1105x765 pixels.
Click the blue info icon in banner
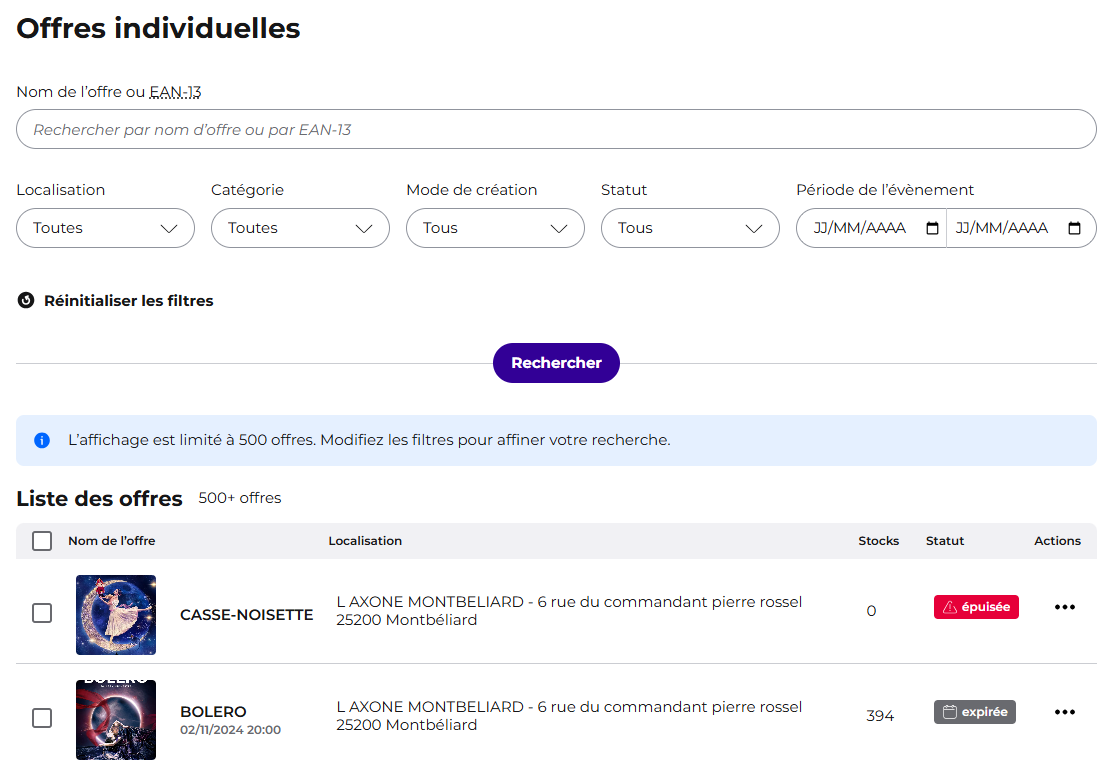pyautogui.click(x=42, y=440)
